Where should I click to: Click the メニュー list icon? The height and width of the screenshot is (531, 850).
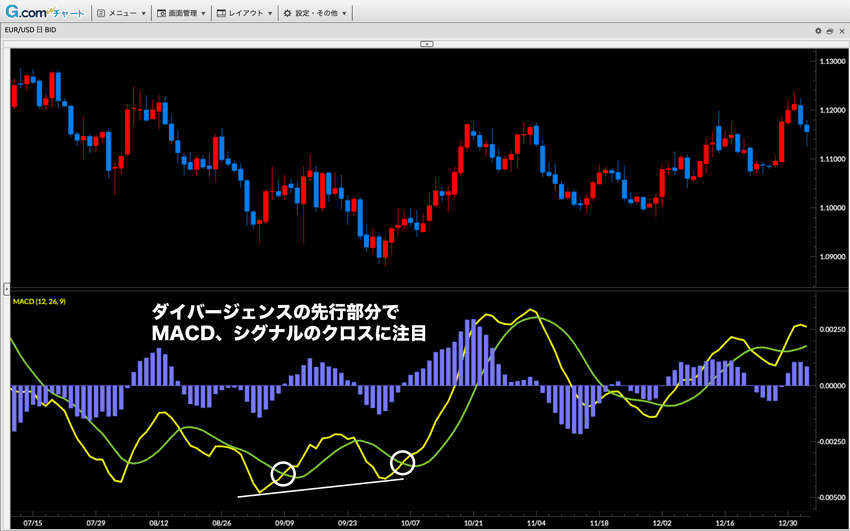[101, 14]
